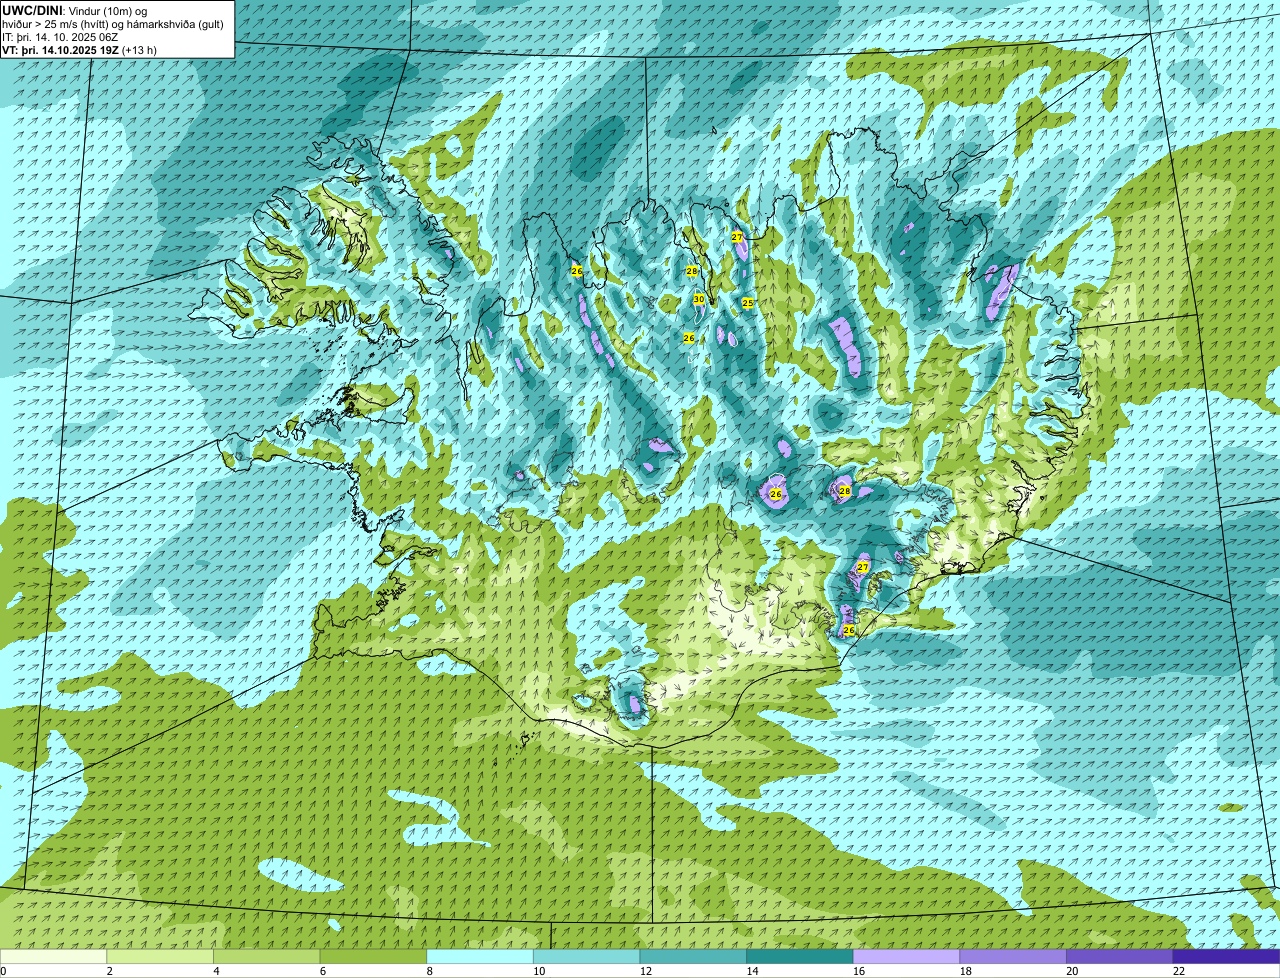Click the 'VT: þri. 14.10.2025 19Z (+13 h)' line

click(79, 50)
